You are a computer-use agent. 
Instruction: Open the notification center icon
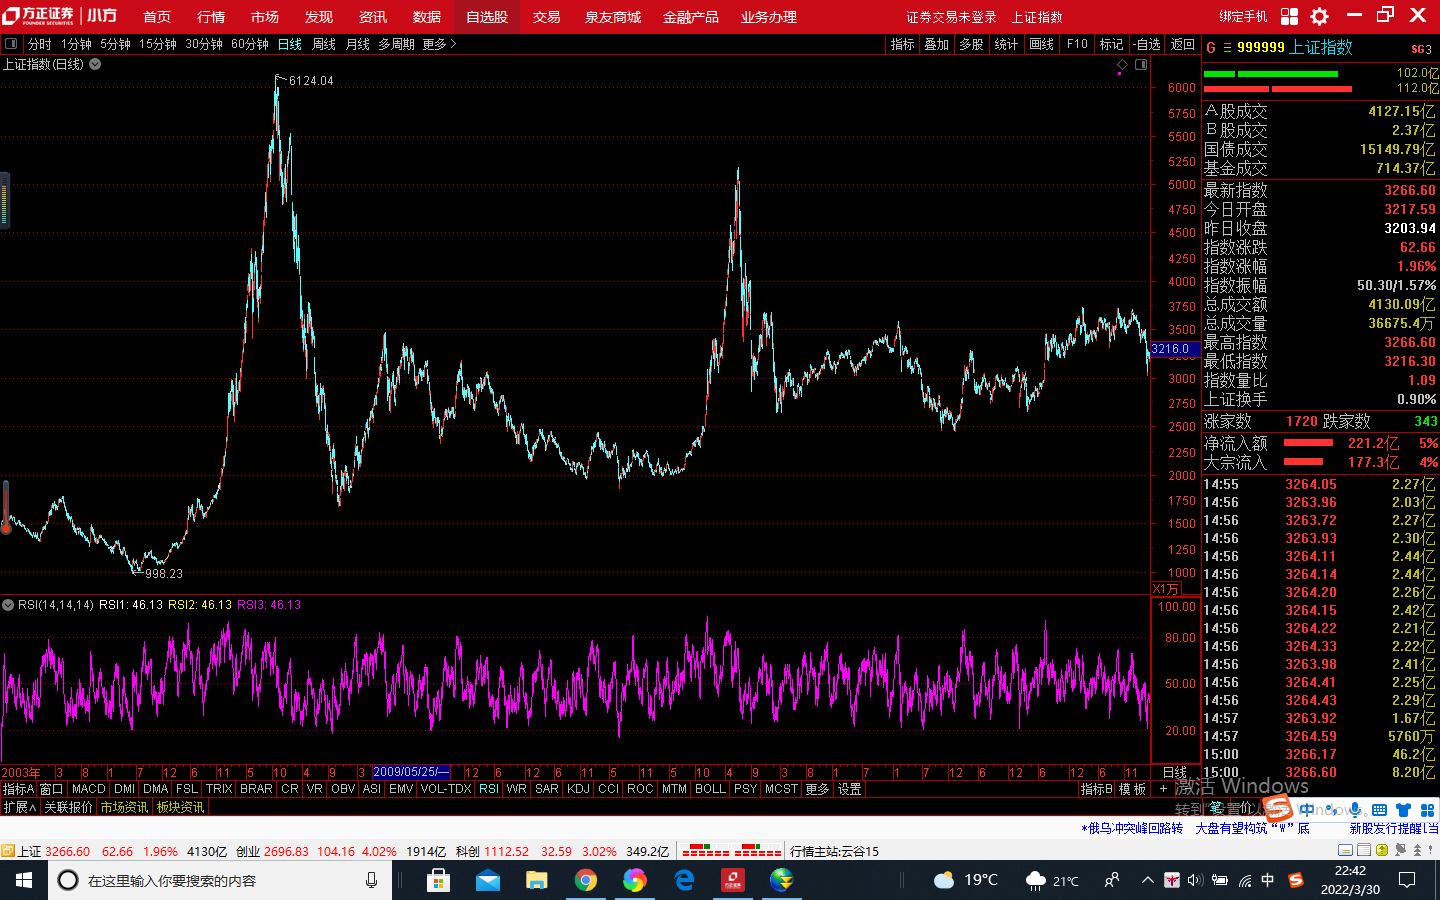(1407, 880)
